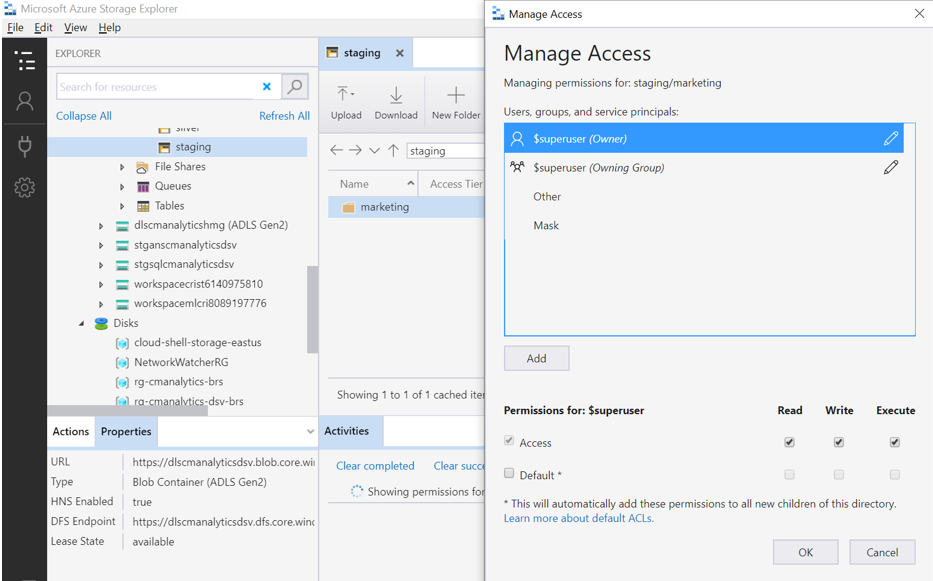The width and height of the screenshot is (933, 581).
Task: Expand dlscmanalyticshmg storage account
Action: point(101,226)
